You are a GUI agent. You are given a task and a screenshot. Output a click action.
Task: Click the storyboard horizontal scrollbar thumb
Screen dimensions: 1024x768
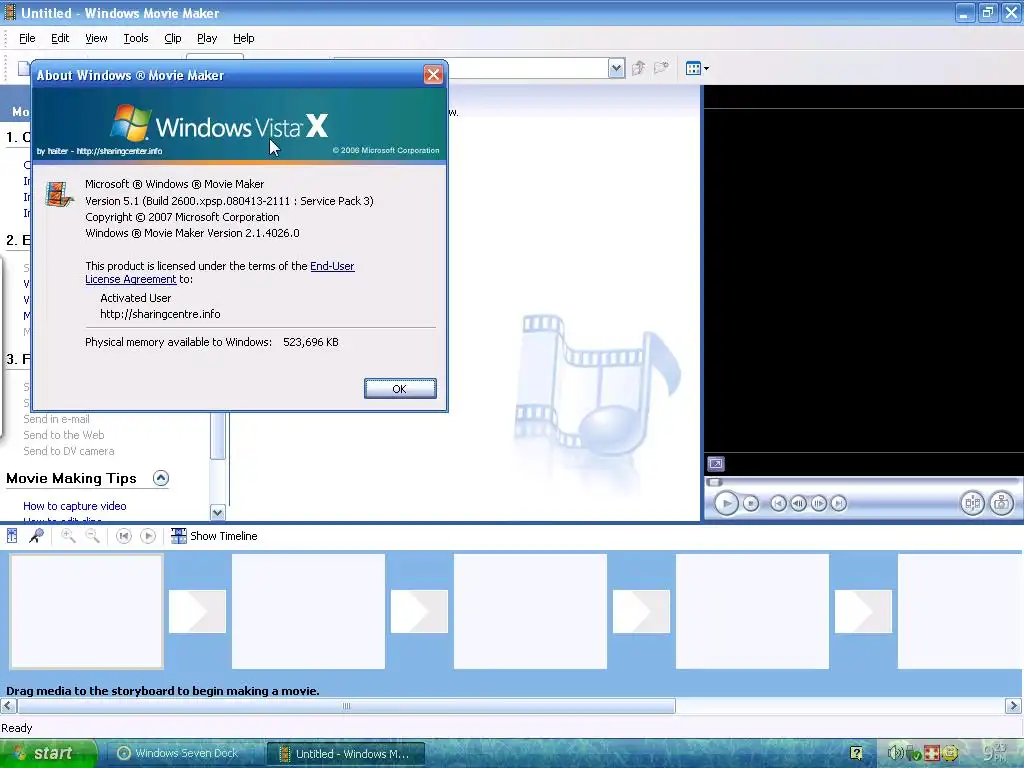[x=346, y=706]
